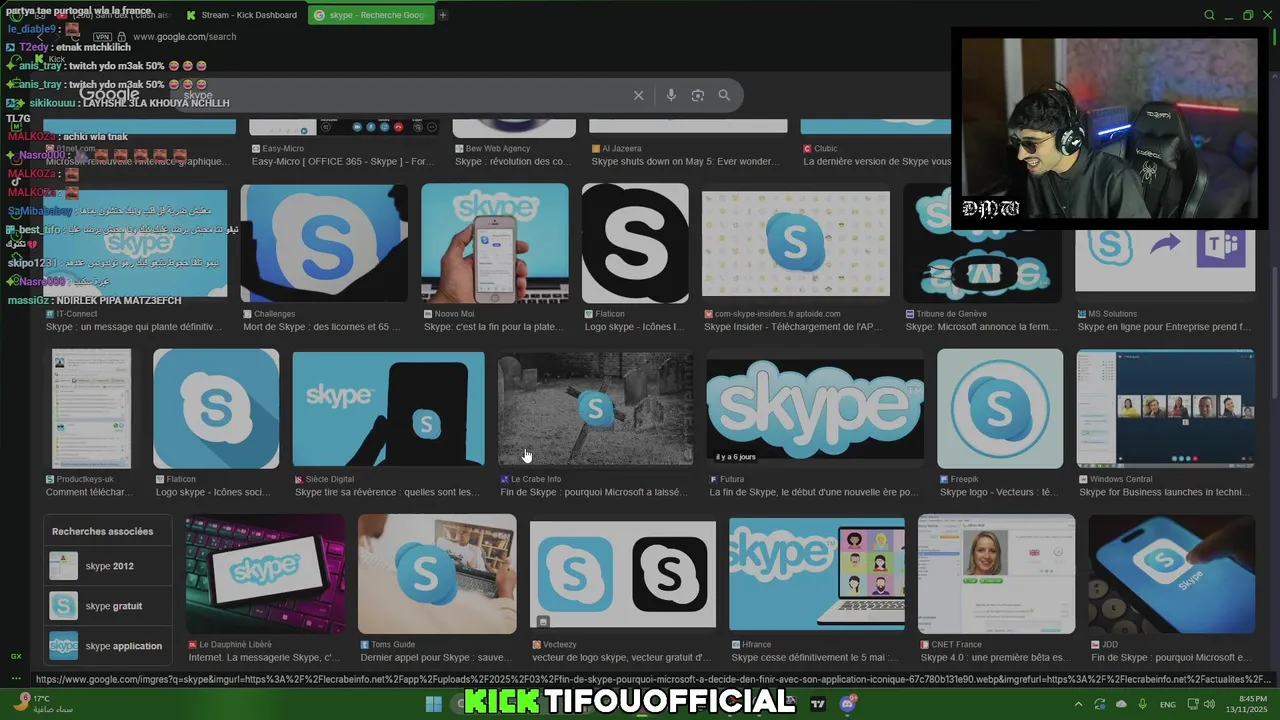This screenshot has height=720, width=1280.
Task: Open Productkeys-uk screenshot thumbnail
Action: click(91, 408)
